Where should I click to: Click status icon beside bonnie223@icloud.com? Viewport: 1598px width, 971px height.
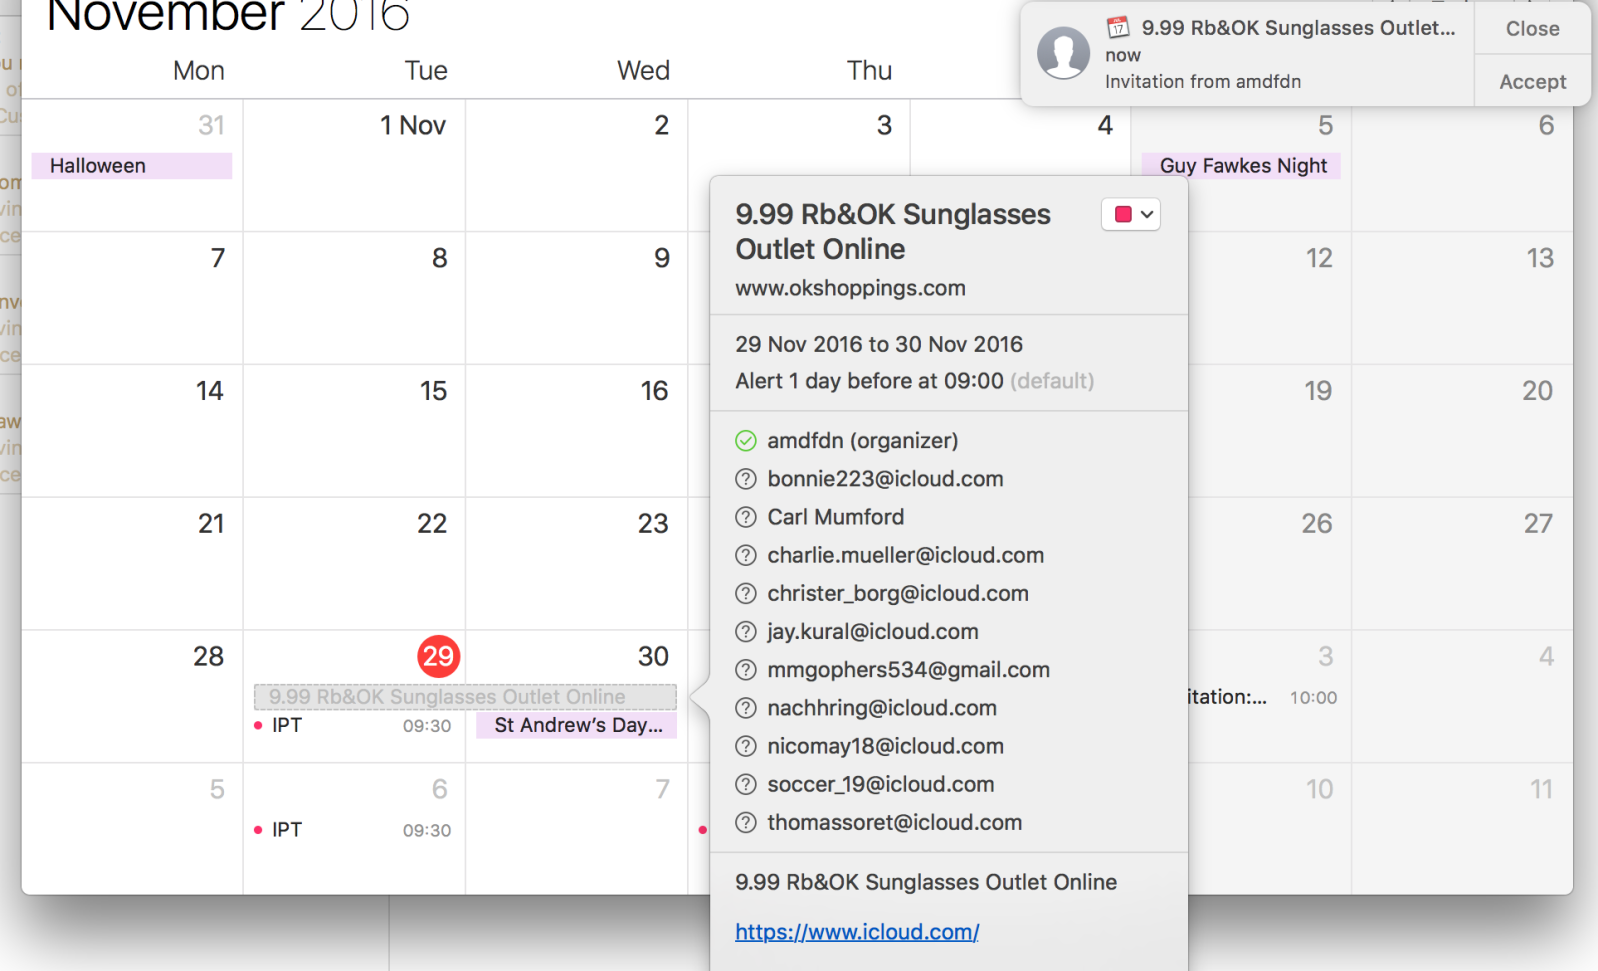click(x=746, y=479)
